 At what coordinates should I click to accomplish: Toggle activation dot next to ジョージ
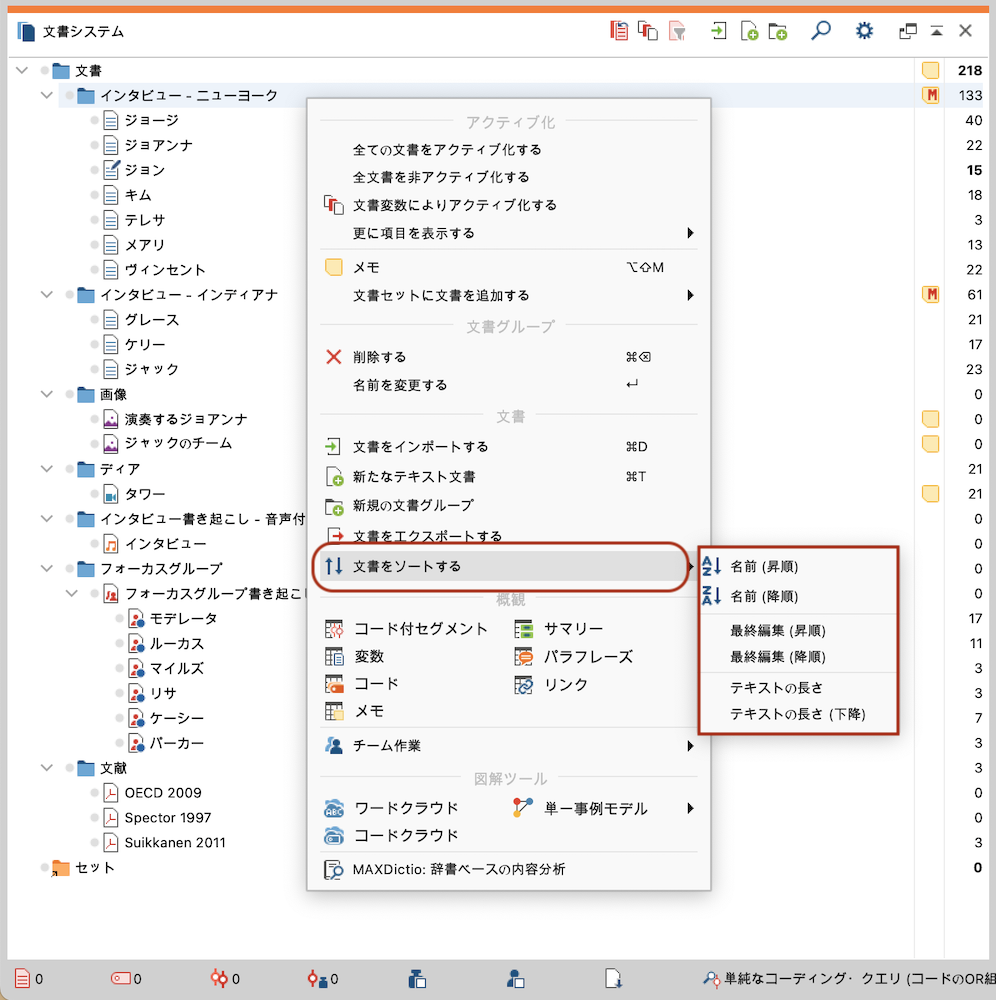[95, 120]
